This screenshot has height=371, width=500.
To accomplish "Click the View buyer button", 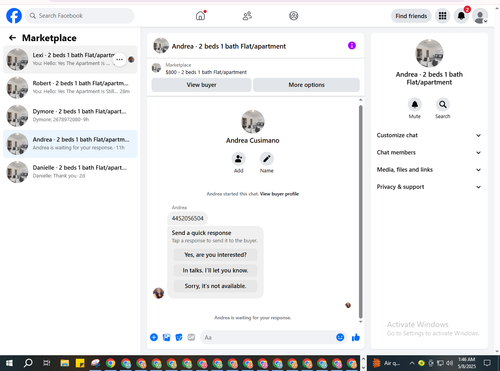I will (201, 85).
